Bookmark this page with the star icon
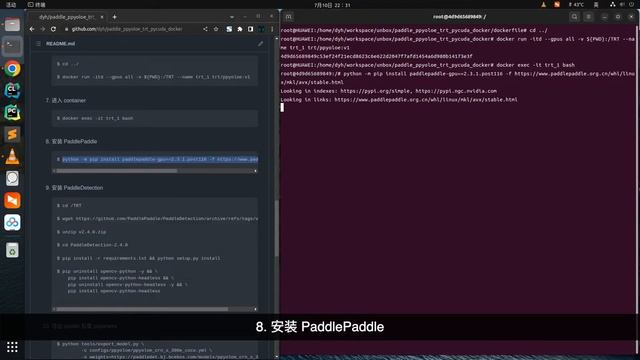Screen dimensions: 640x360 [x=216, y=29]
